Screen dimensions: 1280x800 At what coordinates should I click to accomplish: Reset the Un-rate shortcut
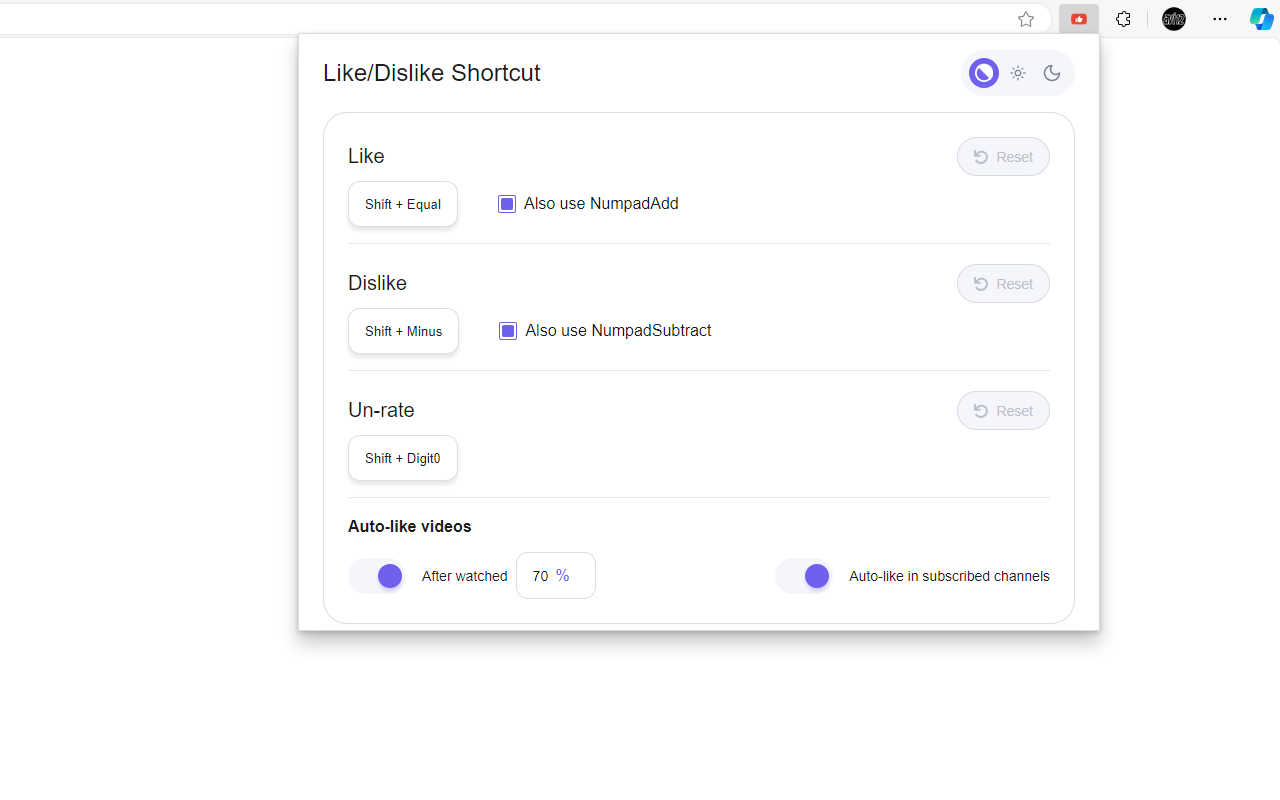coord(1003,411)
